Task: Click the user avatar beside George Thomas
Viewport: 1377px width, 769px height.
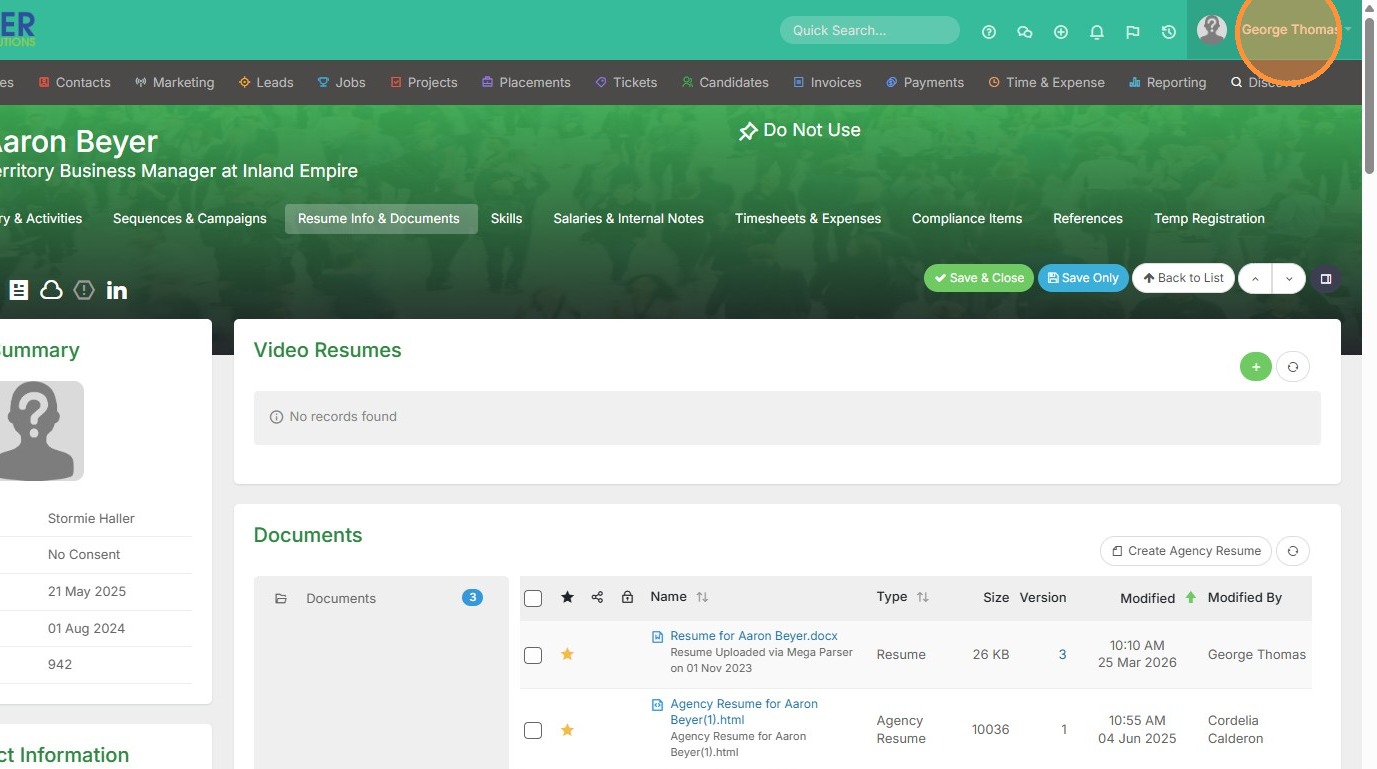Action: (1212, 30)
